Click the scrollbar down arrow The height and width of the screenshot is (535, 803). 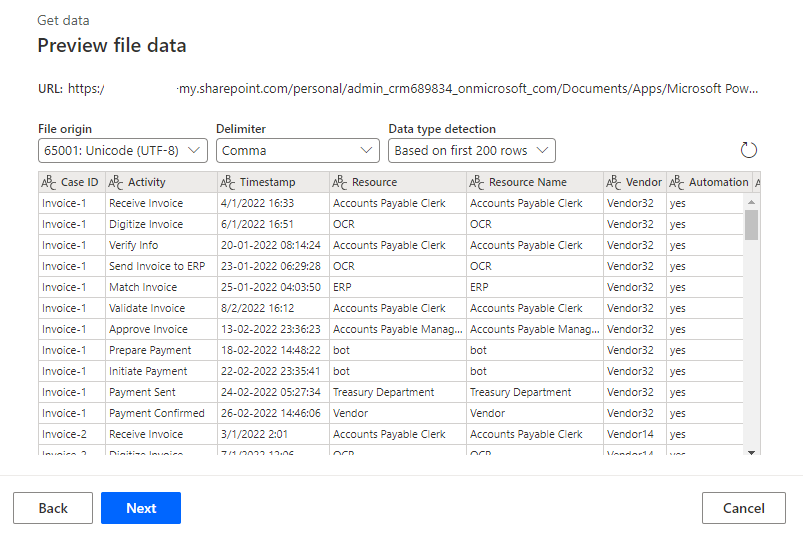coord(751,453)
